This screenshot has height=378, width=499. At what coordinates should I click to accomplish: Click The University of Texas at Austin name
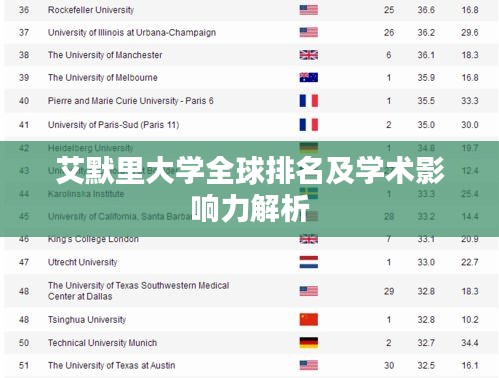[x=111, y=366]
